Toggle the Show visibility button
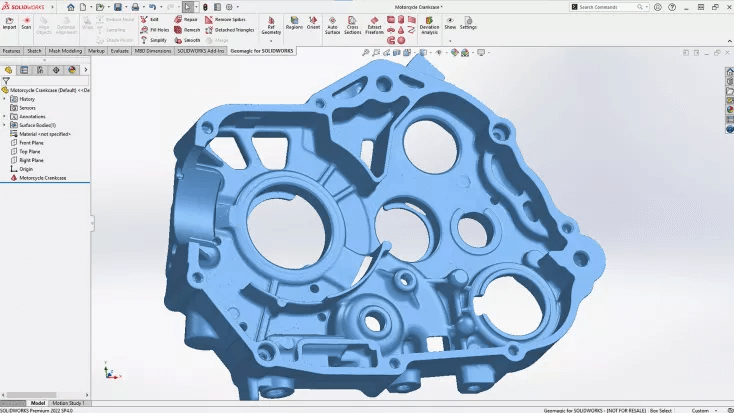This screenshot has height=413, width=734. click(x=450, y=23)
